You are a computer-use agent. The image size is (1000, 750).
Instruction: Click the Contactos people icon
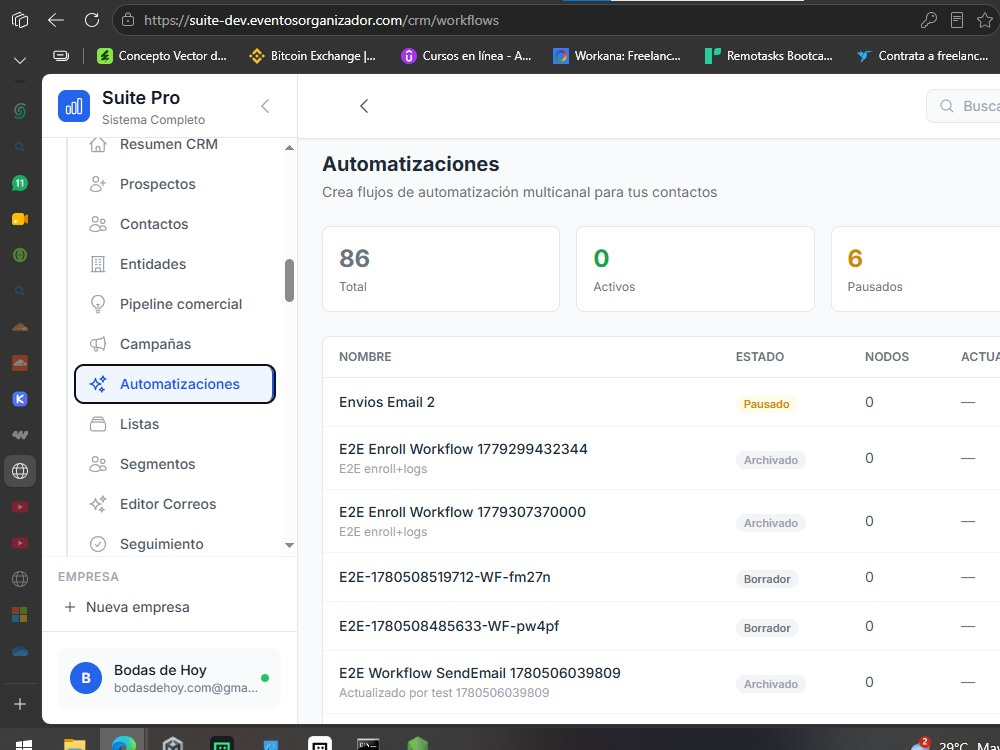tap(98, 224)
